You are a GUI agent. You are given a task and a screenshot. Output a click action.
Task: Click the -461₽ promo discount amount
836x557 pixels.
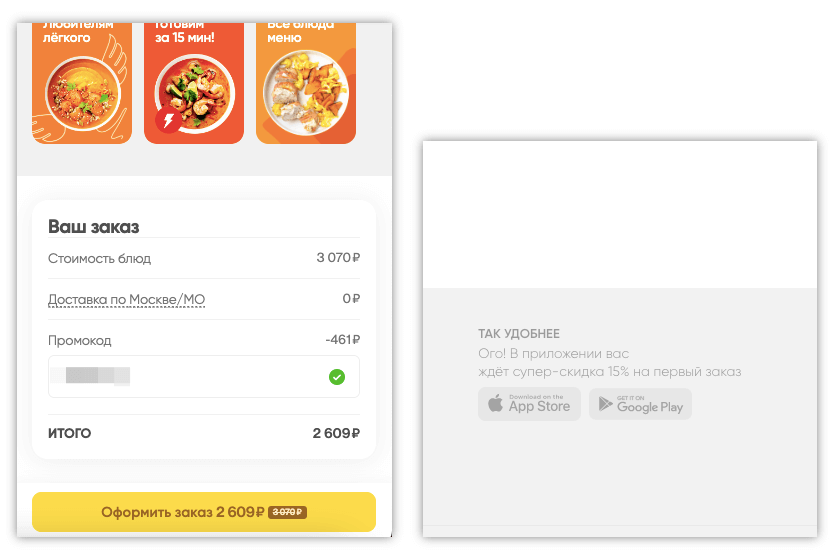point(342,340)
